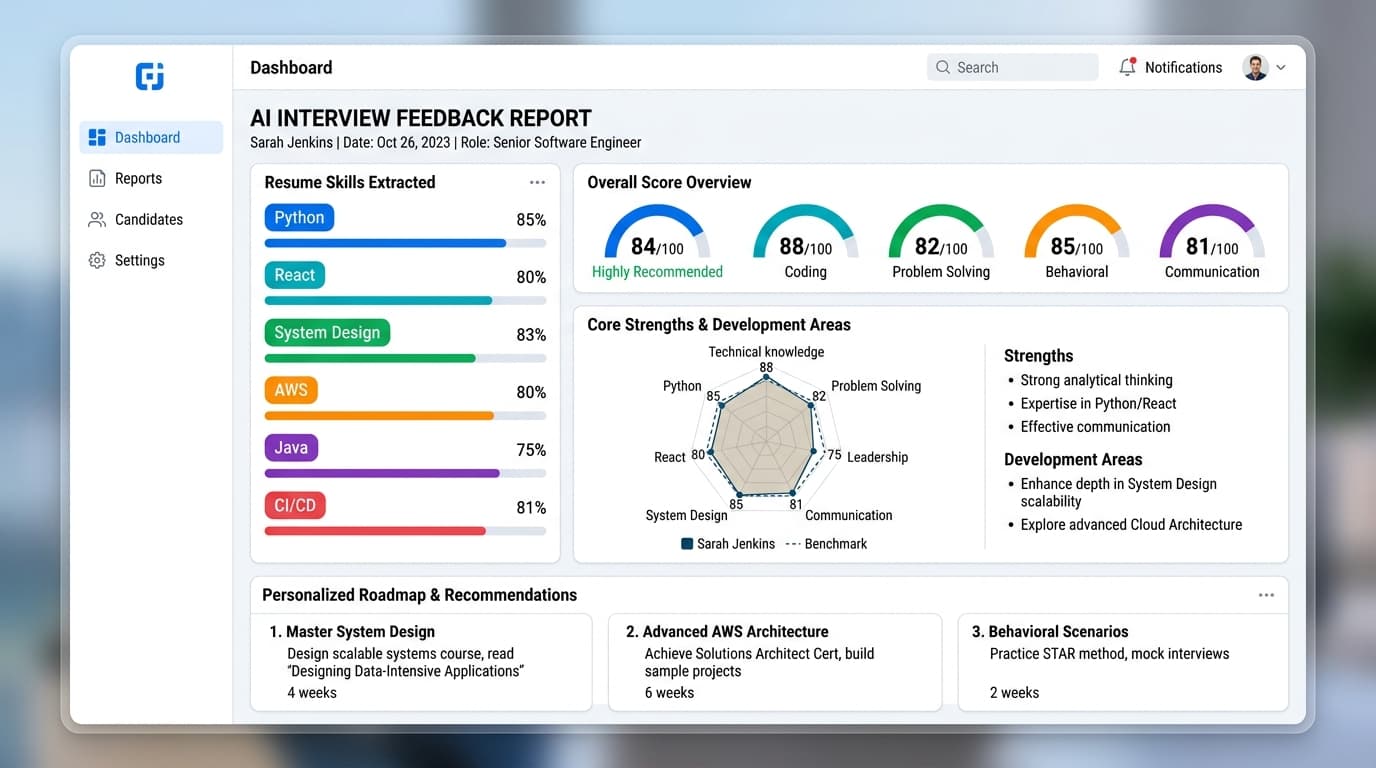Click the app logo in the sidebar
This screenshot has width=1376, height=768.
[150, 76]
